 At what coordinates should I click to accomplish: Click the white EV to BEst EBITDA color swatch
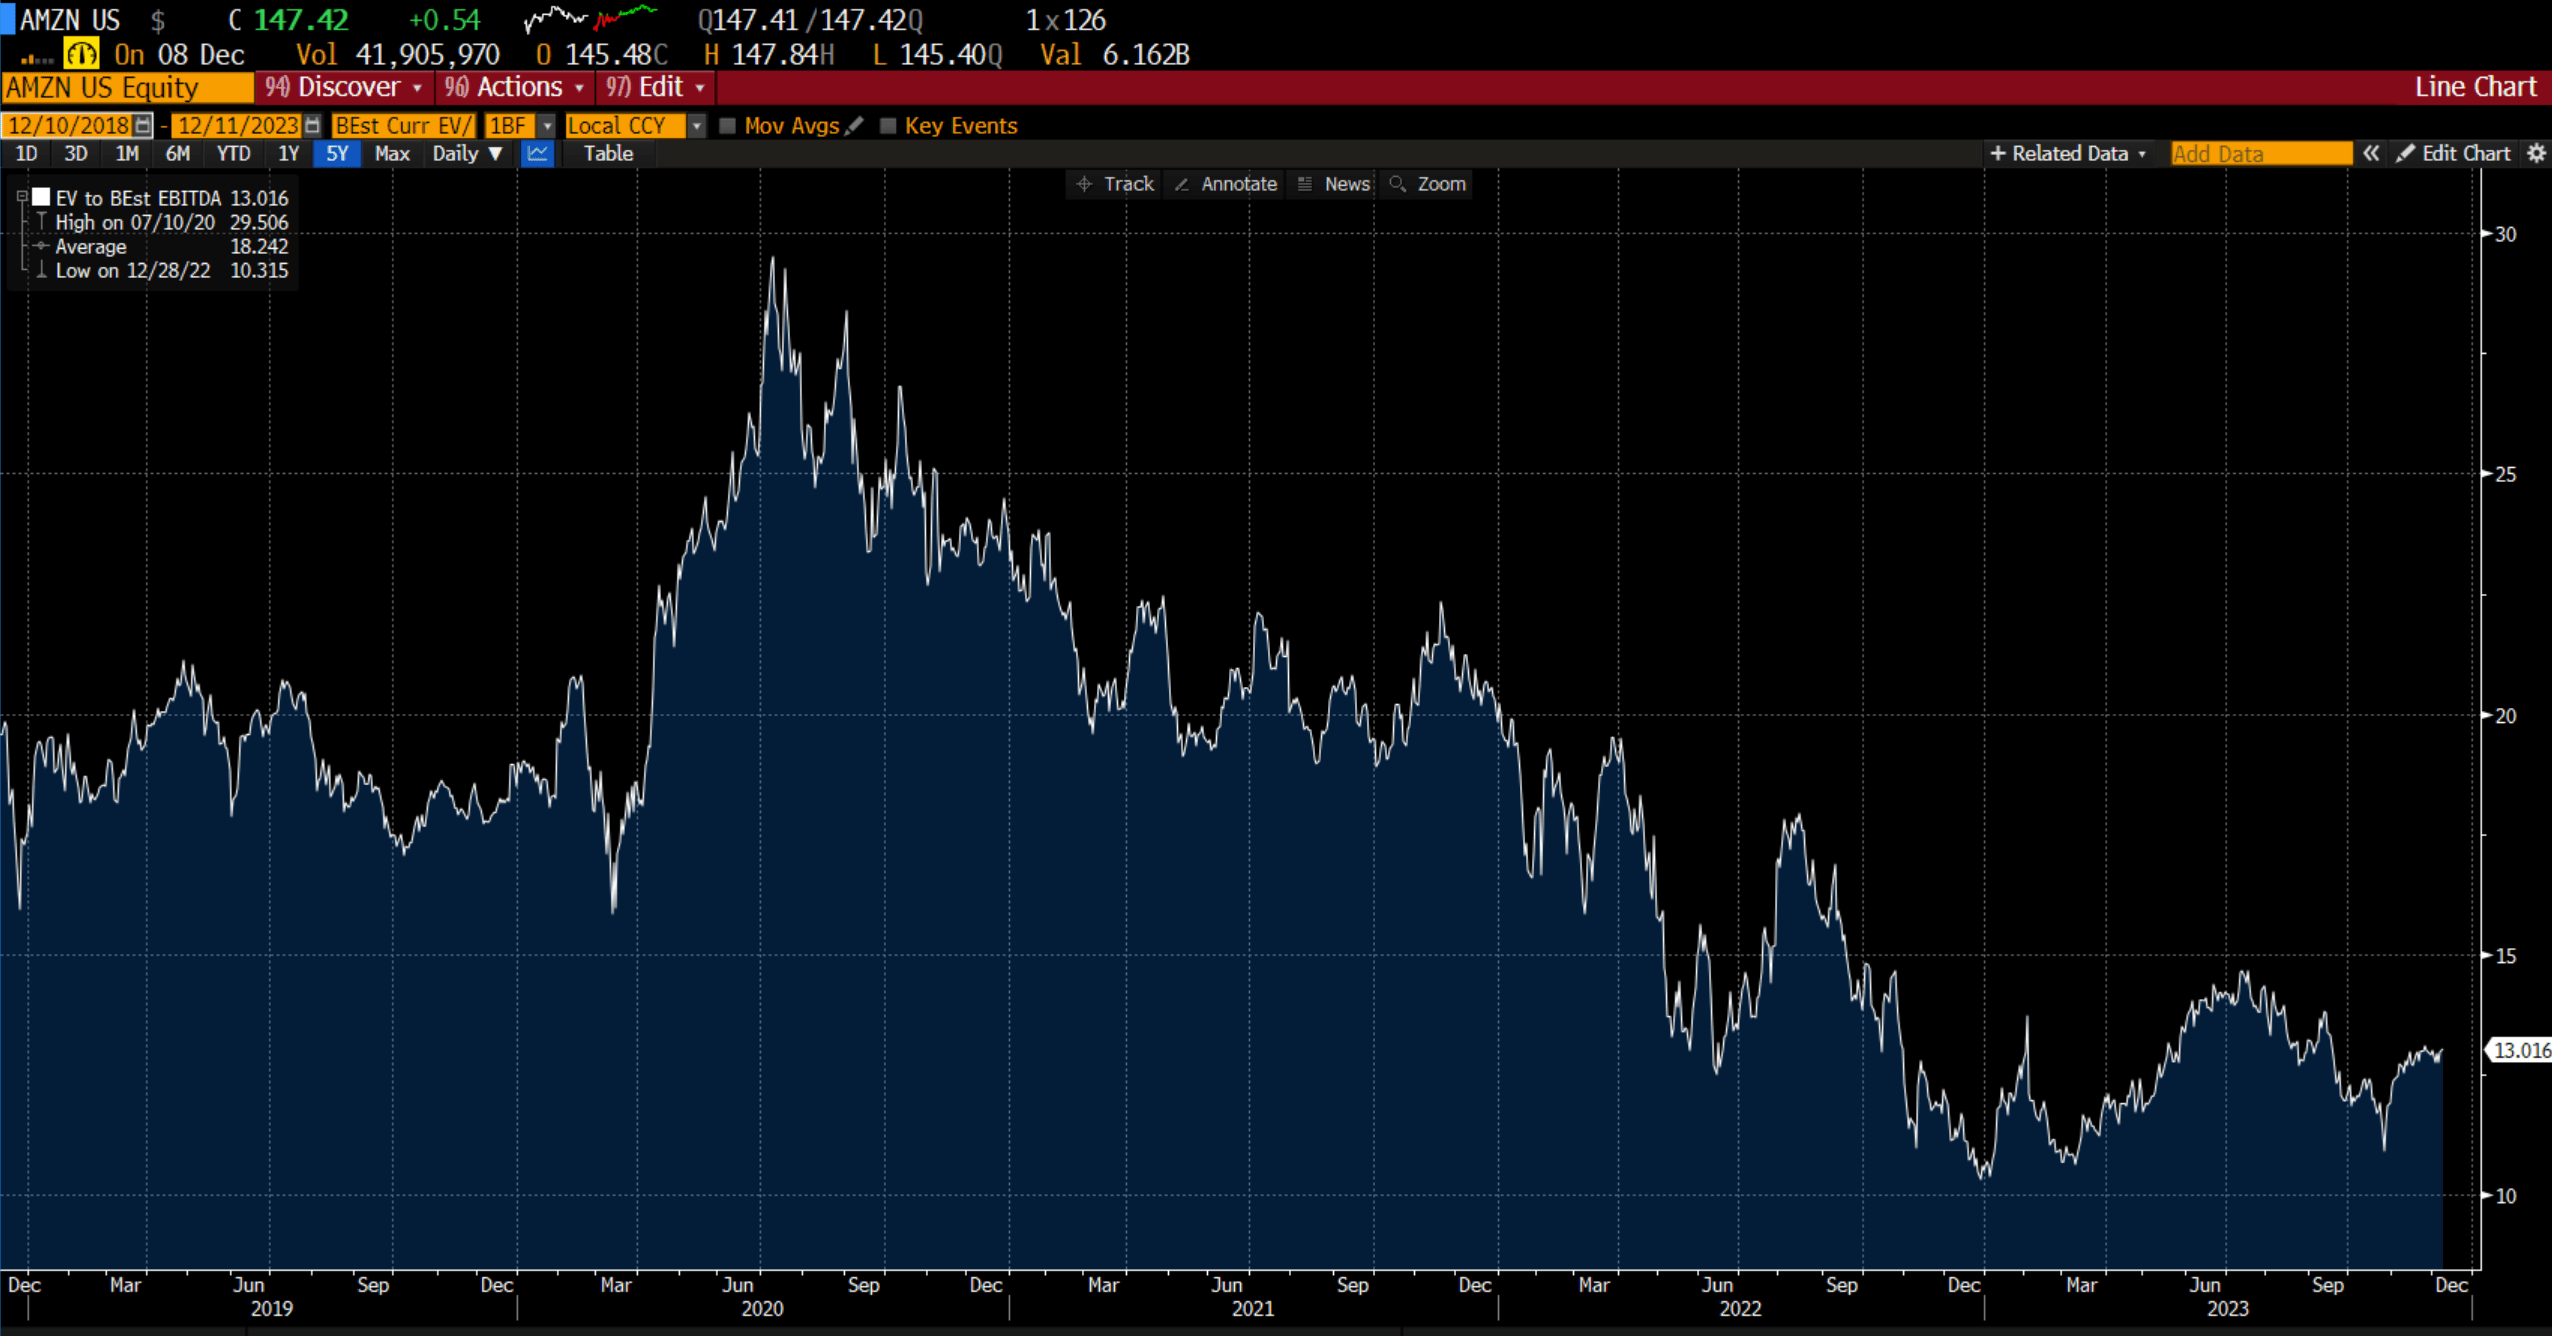click(x=41, y=197)
